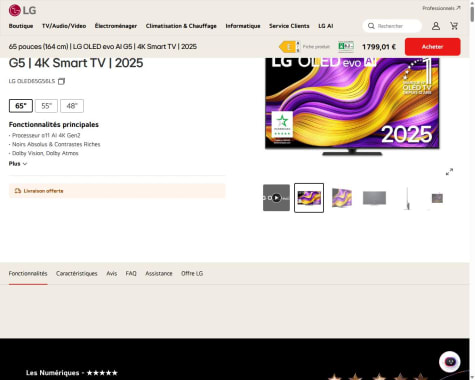The height and width of the screenshot is (380, 475).
Task: Select the wall-mounted TV thumbnail
Action: (x=437, y=198)
